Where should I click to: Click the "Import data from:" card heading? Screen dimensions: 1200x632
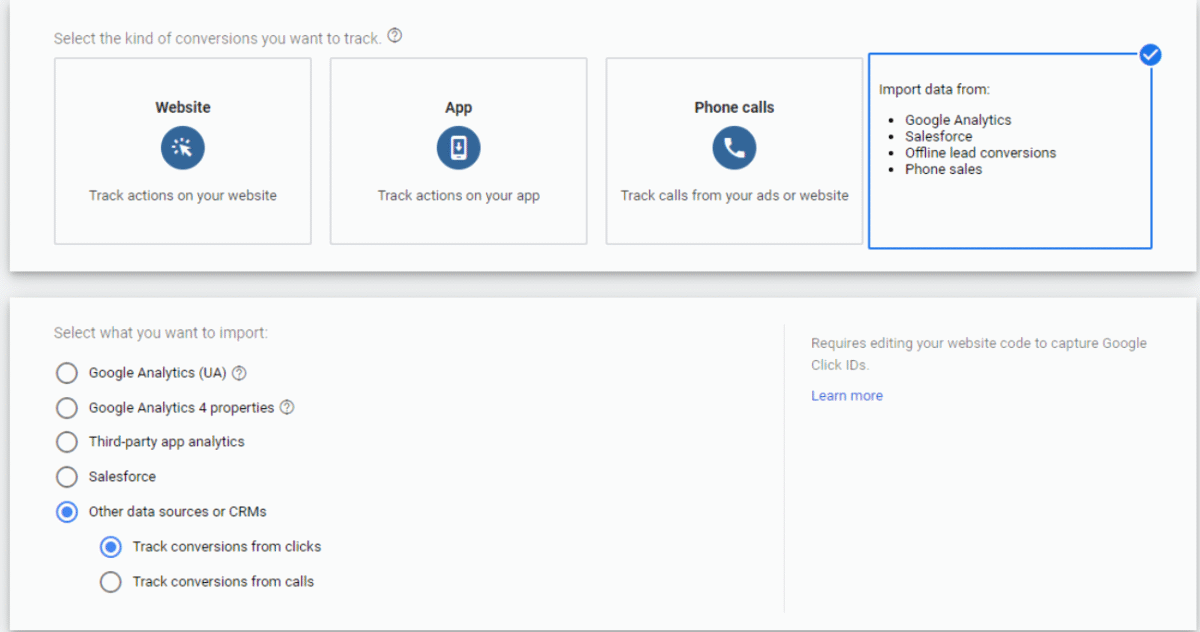pos(934,90)
